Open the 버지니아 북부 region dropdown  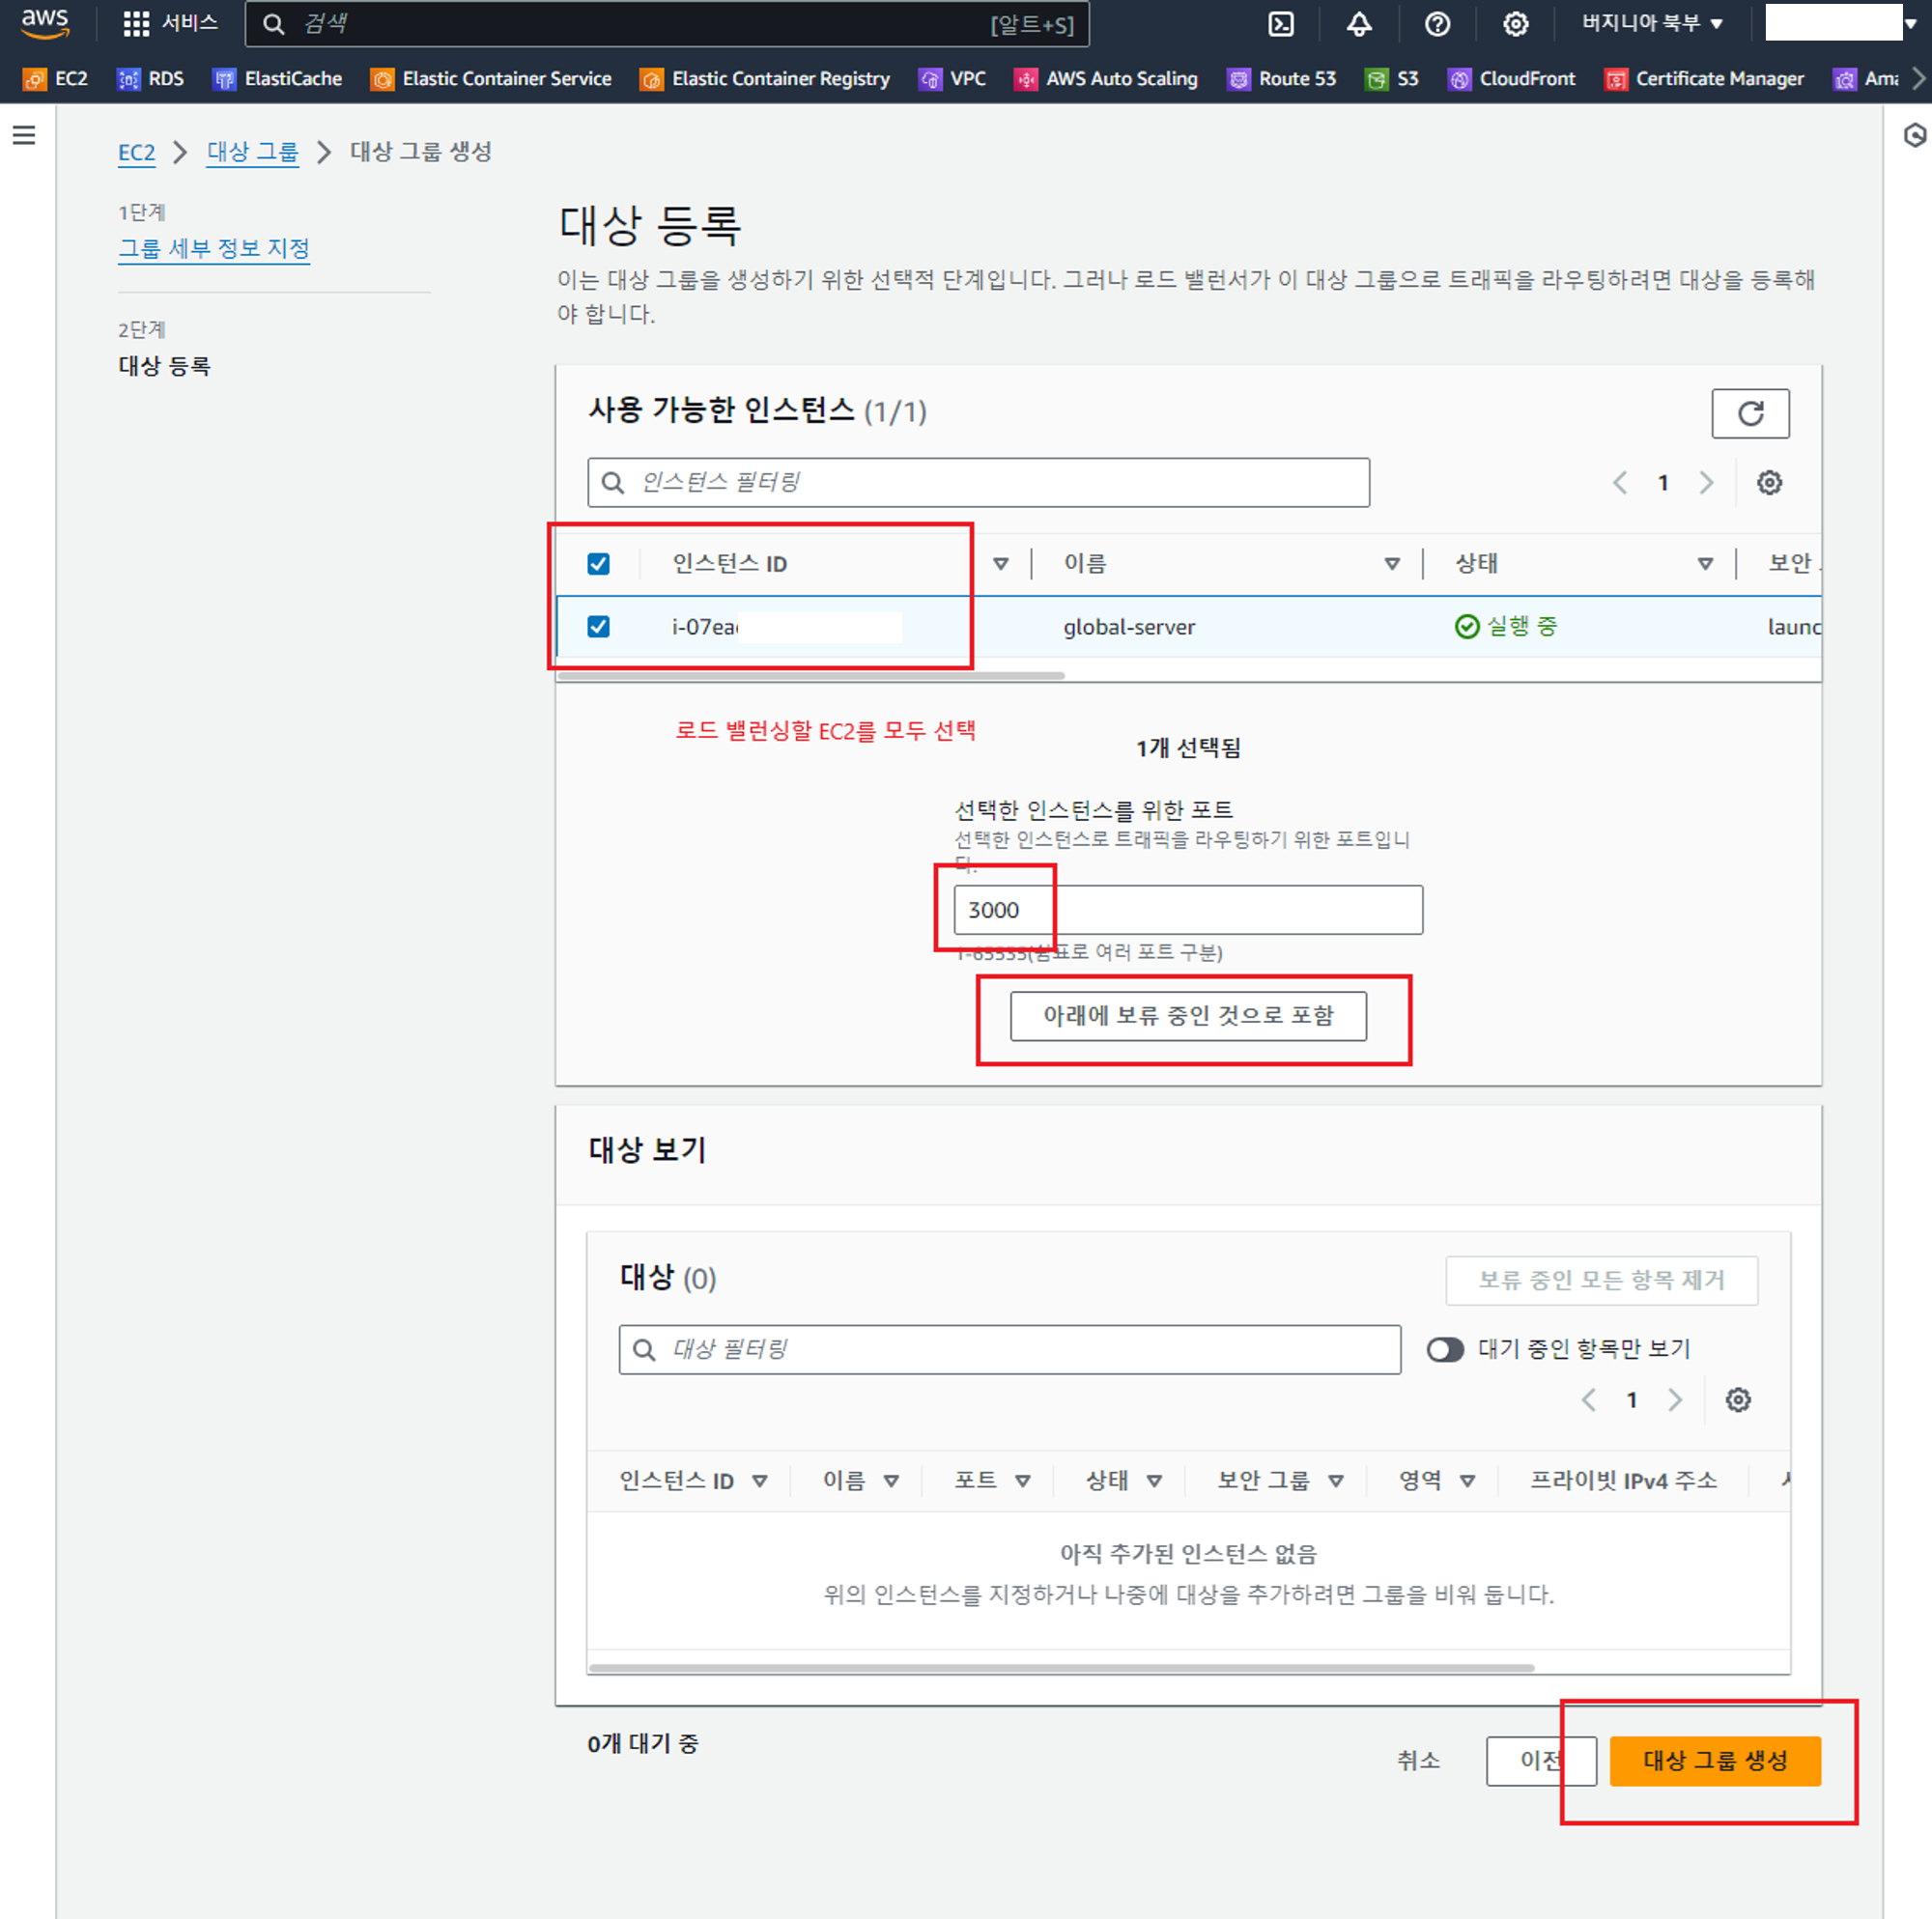pos(1650,24)
